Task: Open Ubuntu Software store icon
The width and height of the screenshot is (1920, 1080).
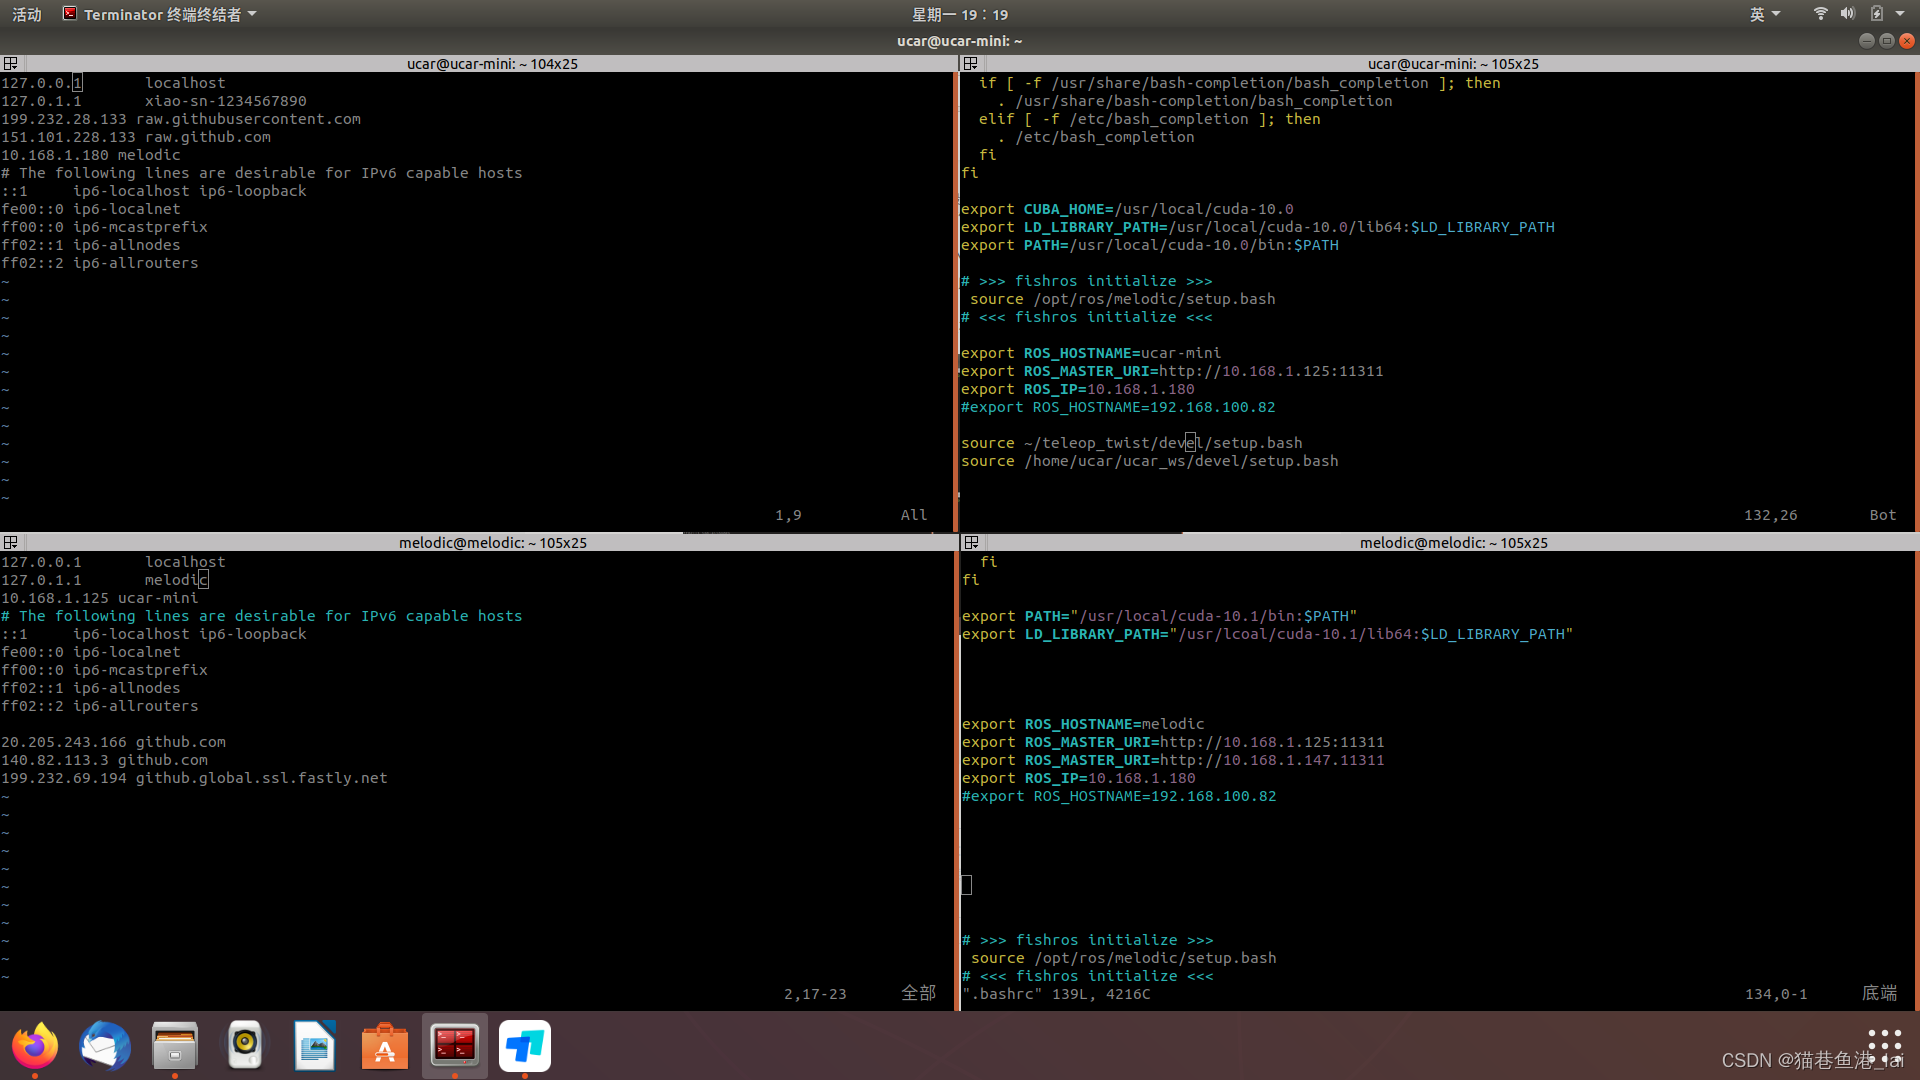Action: pyautogui.click(x=385, y=1046)
